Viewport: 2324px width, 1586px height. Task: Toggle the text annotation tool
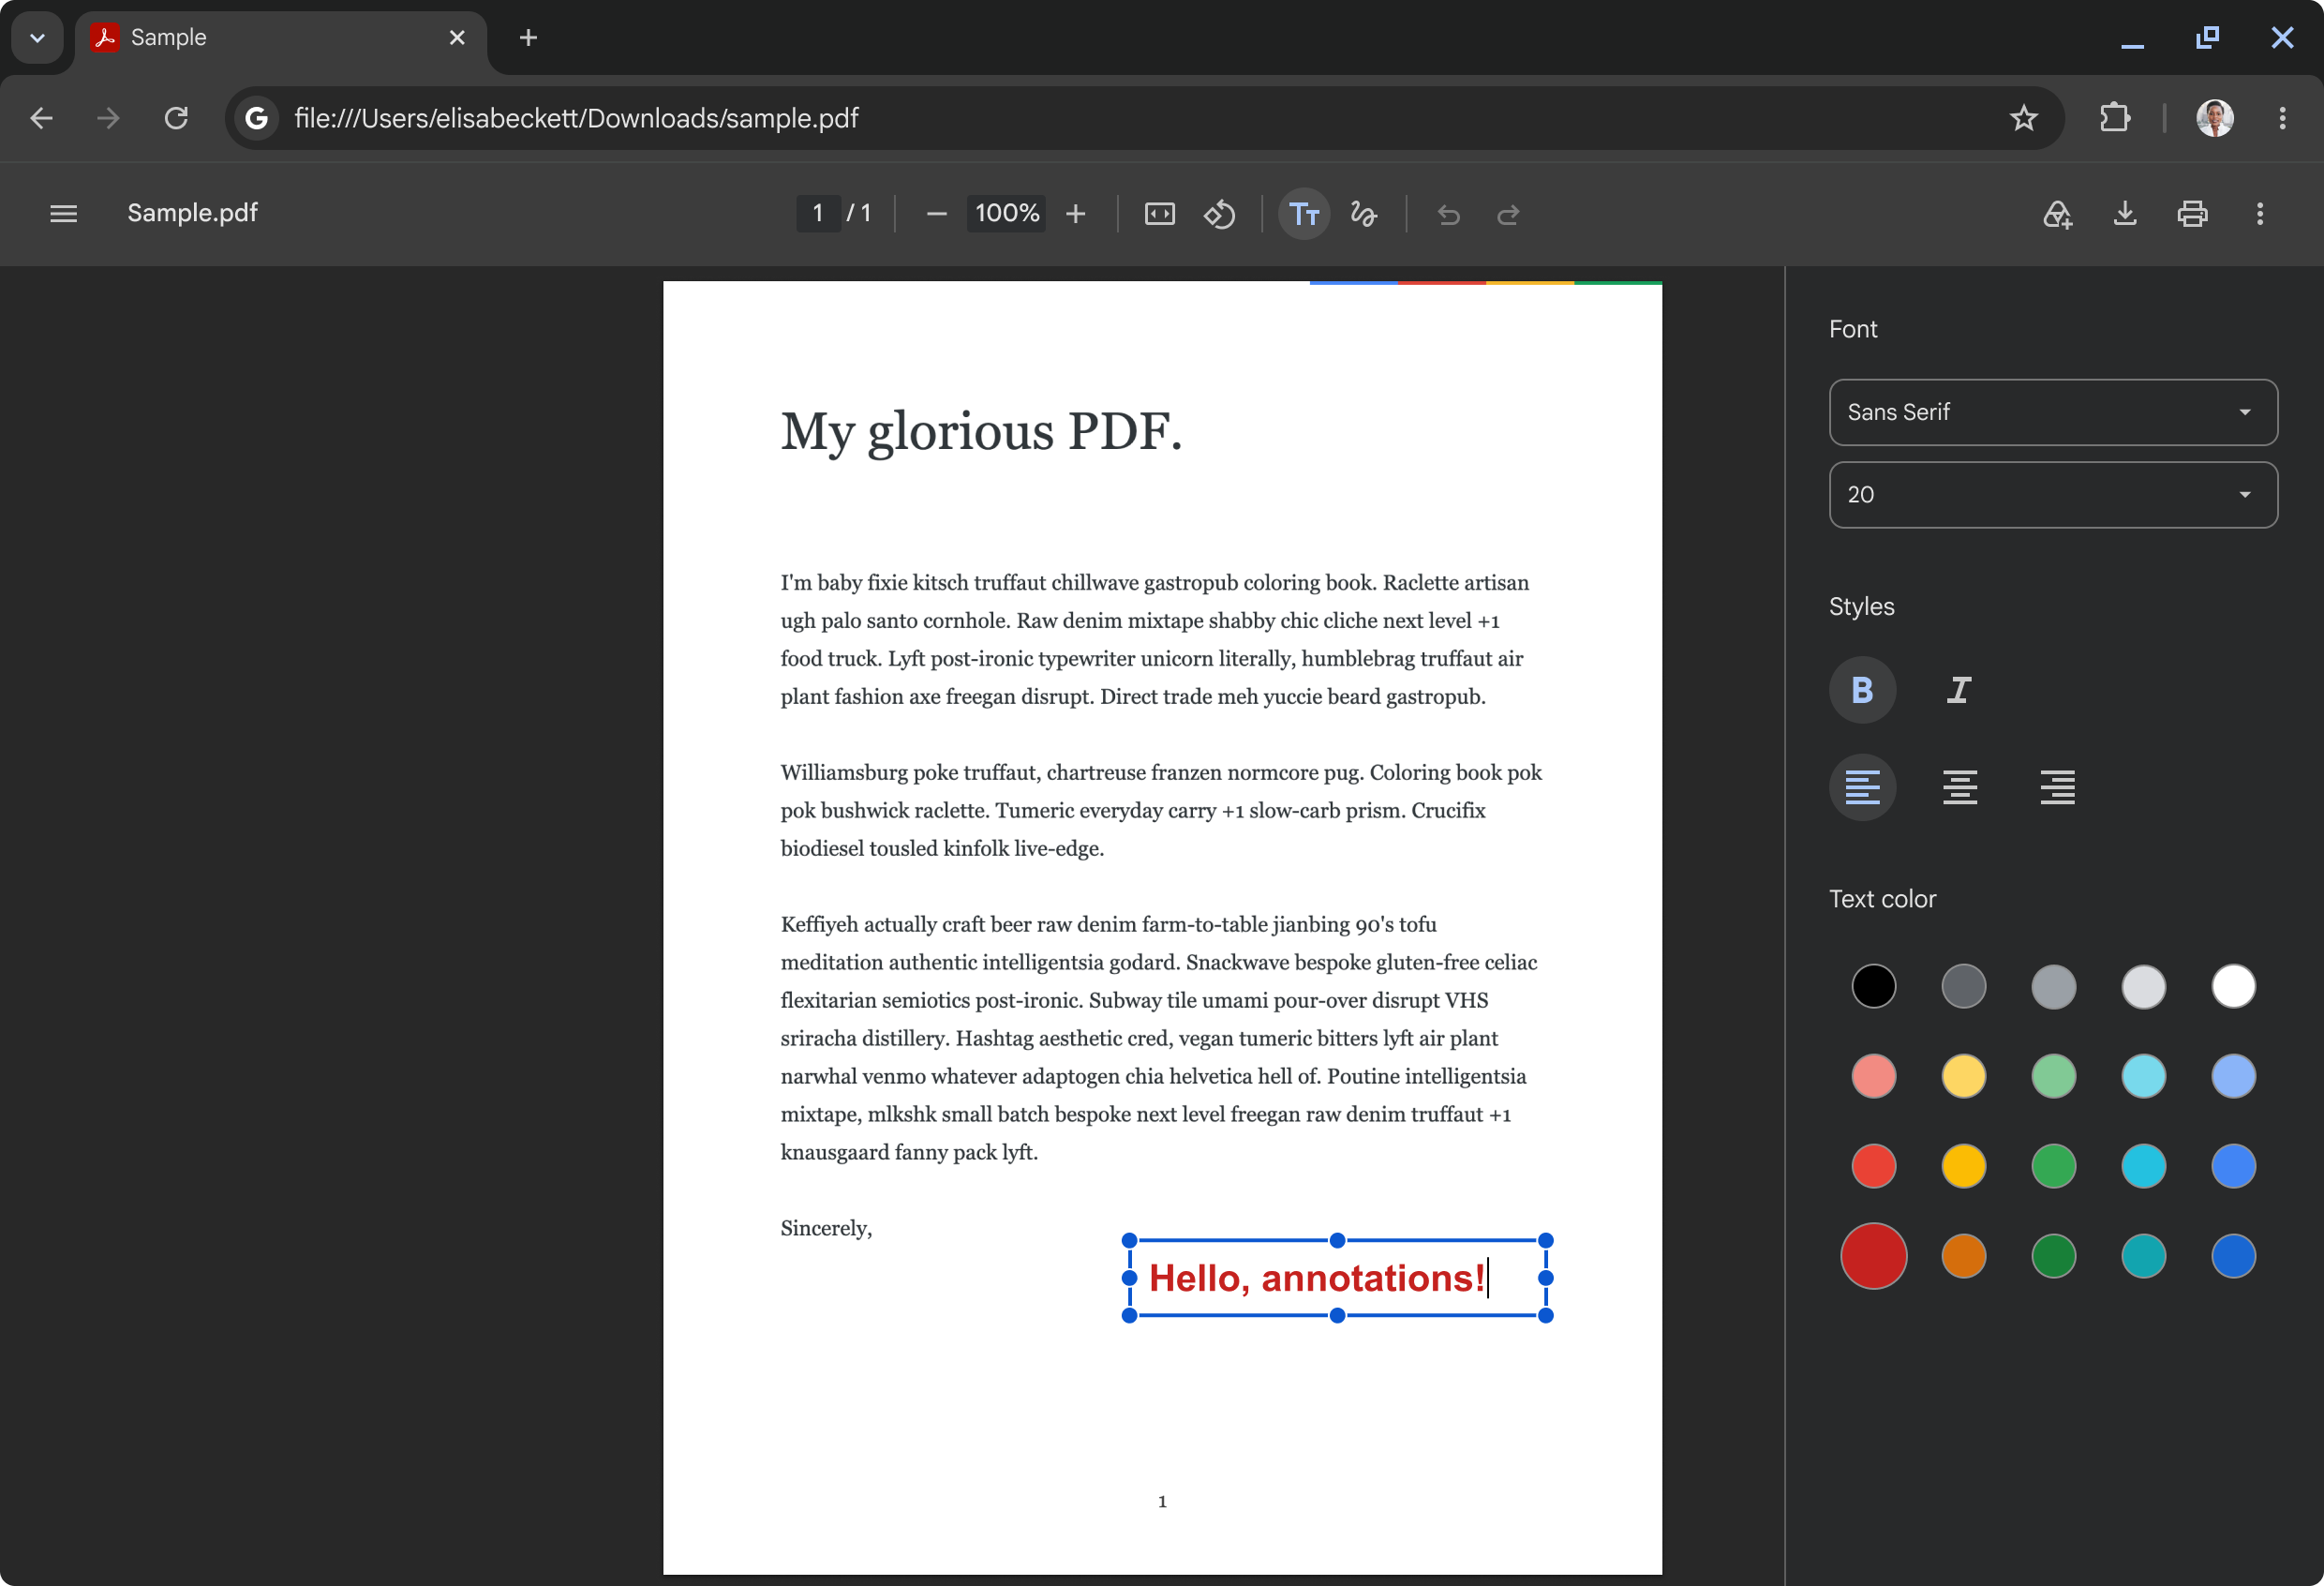1303,213
